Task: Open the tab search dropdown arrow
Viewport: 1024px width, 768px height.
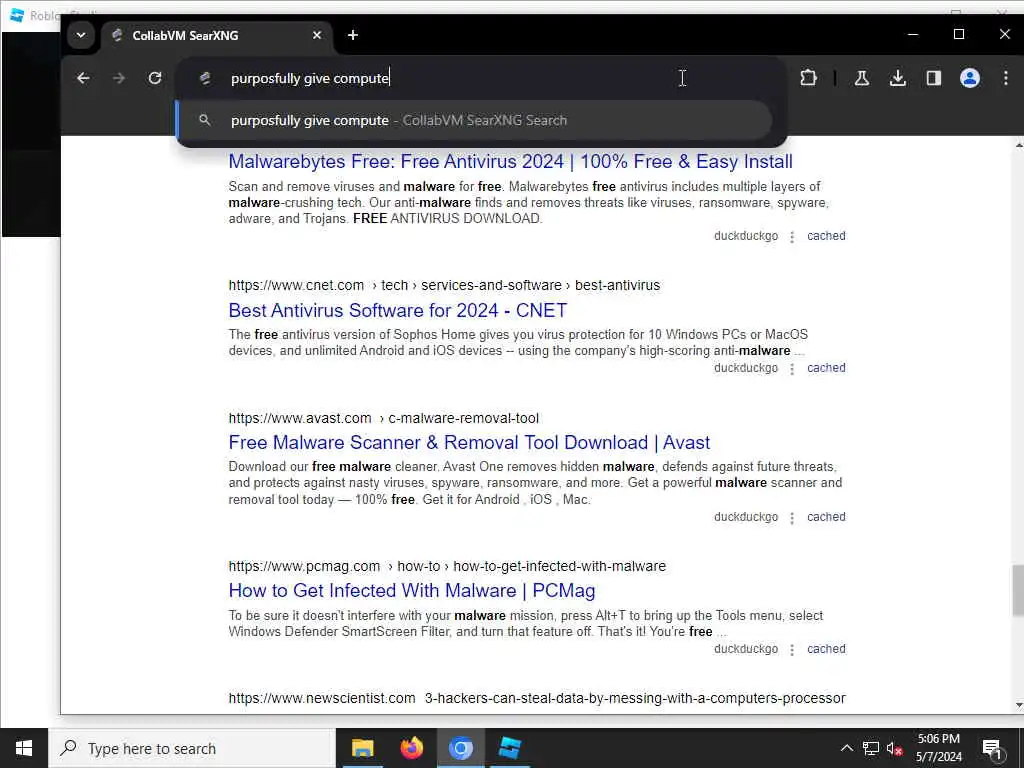Action: click(81, 35)
